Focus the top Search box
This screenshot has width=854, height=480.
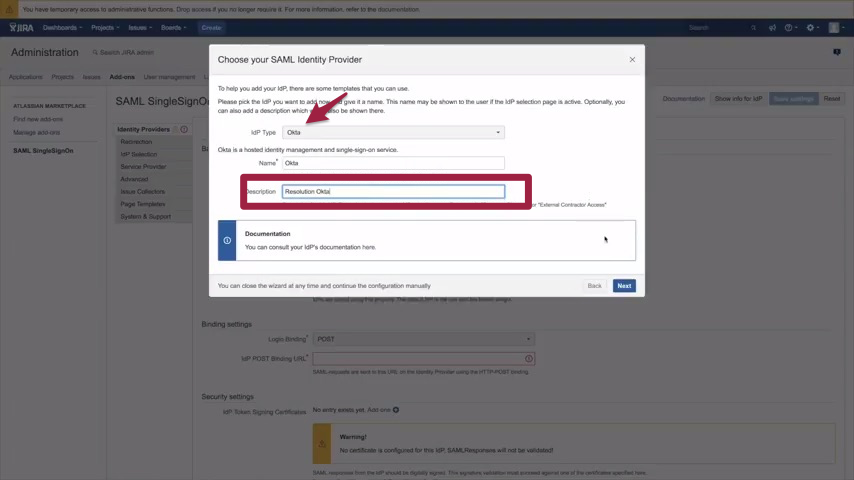tap(722, 28)
